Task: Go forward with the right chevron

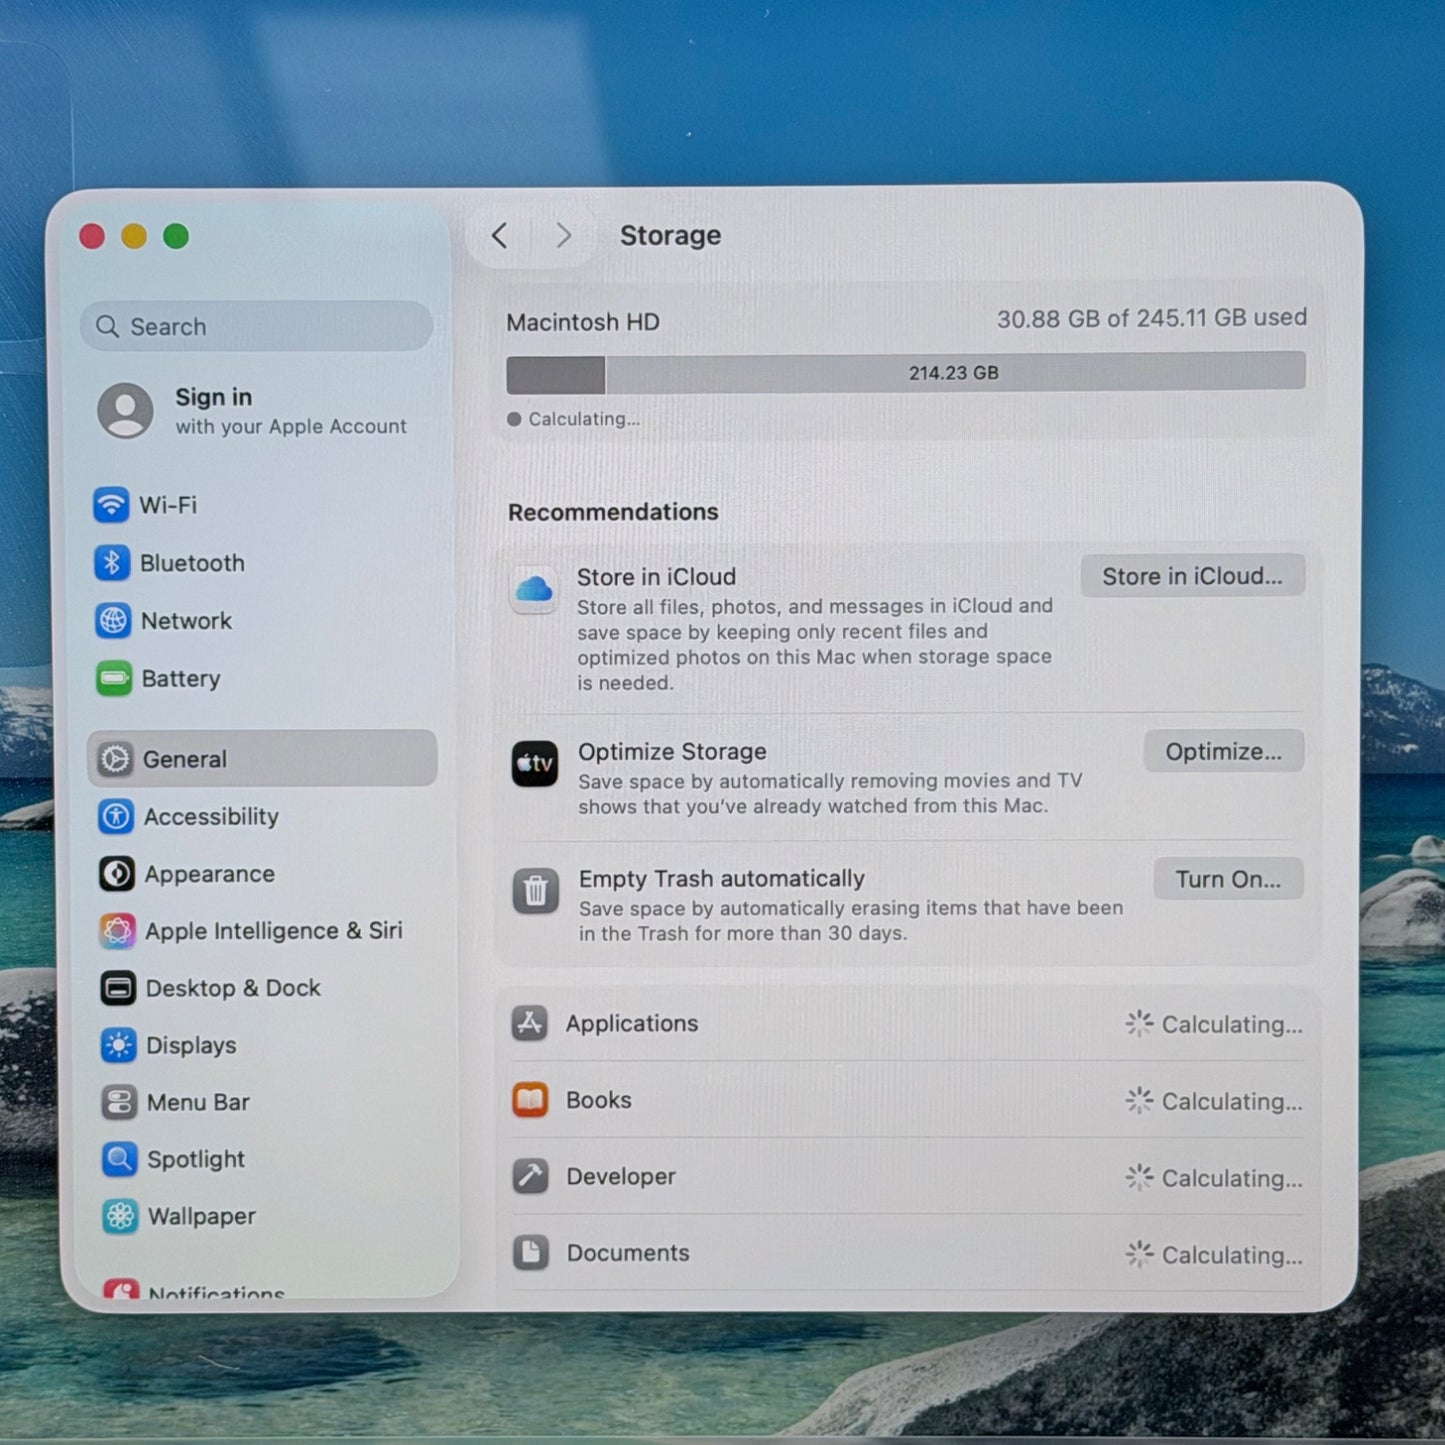Action: pos(563,236)
